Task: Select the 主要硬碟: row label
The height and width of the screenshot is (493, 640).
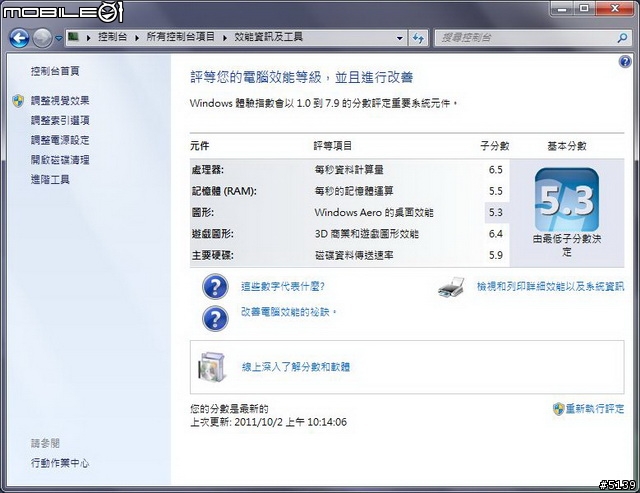Action: coord(213,255)
